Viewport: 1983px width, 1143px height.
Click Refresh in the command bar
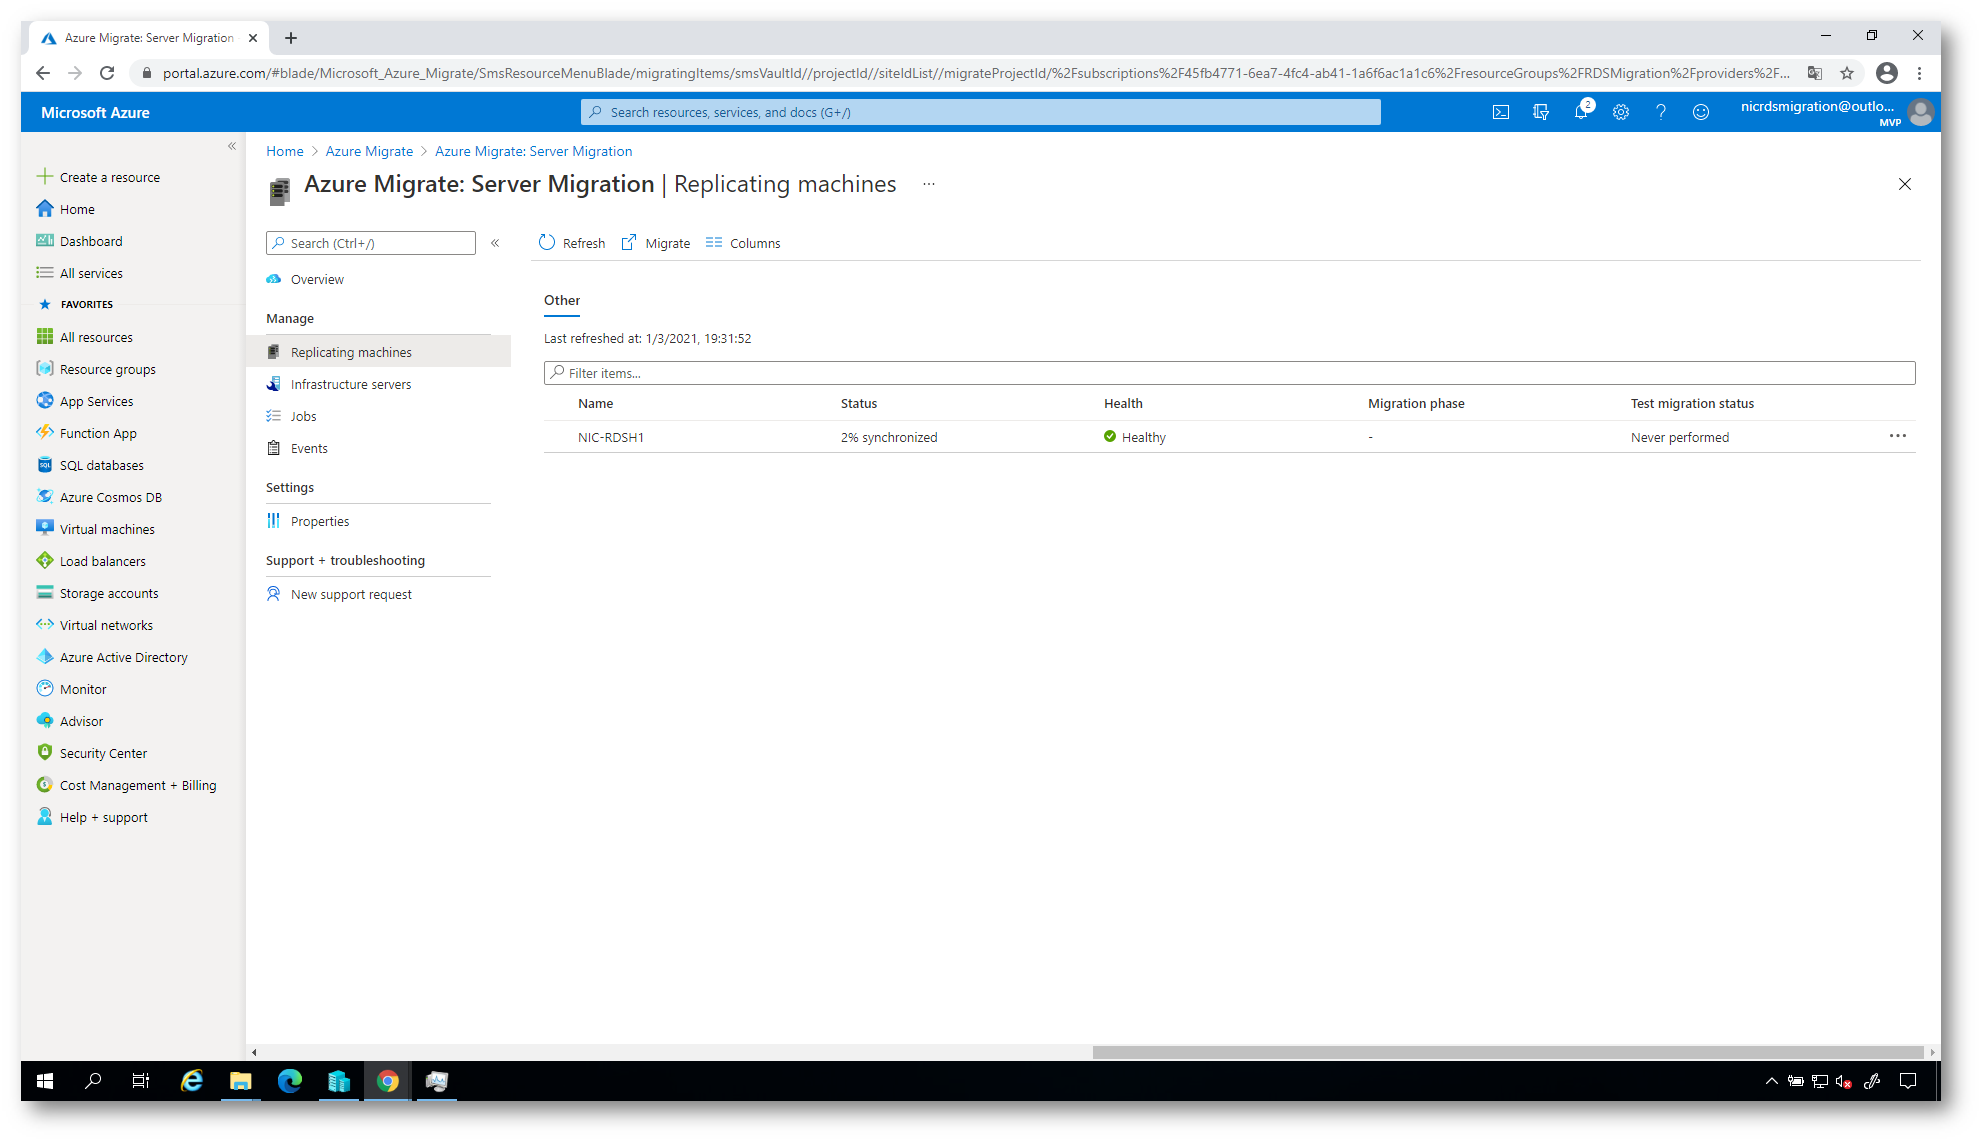click(572, 243)
